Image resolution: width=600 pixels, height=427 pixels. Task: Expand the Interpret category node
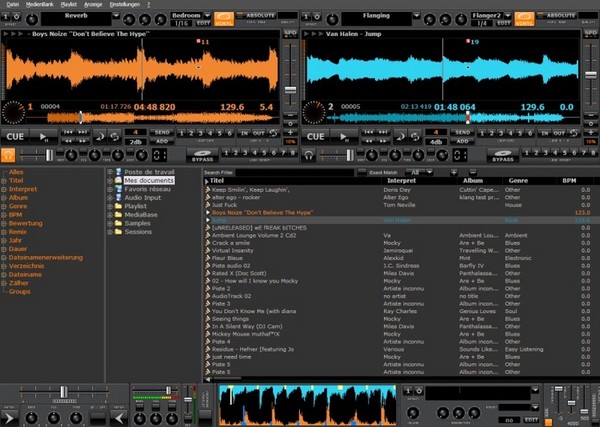click(x=4, y=189)
